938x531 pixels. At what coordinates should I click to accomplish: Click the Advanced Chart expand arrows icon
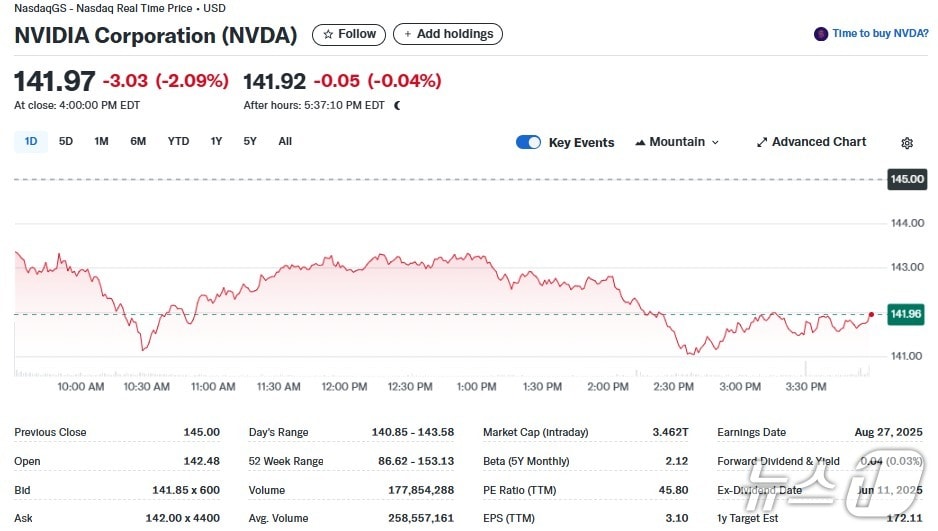(x=761, y=142)
